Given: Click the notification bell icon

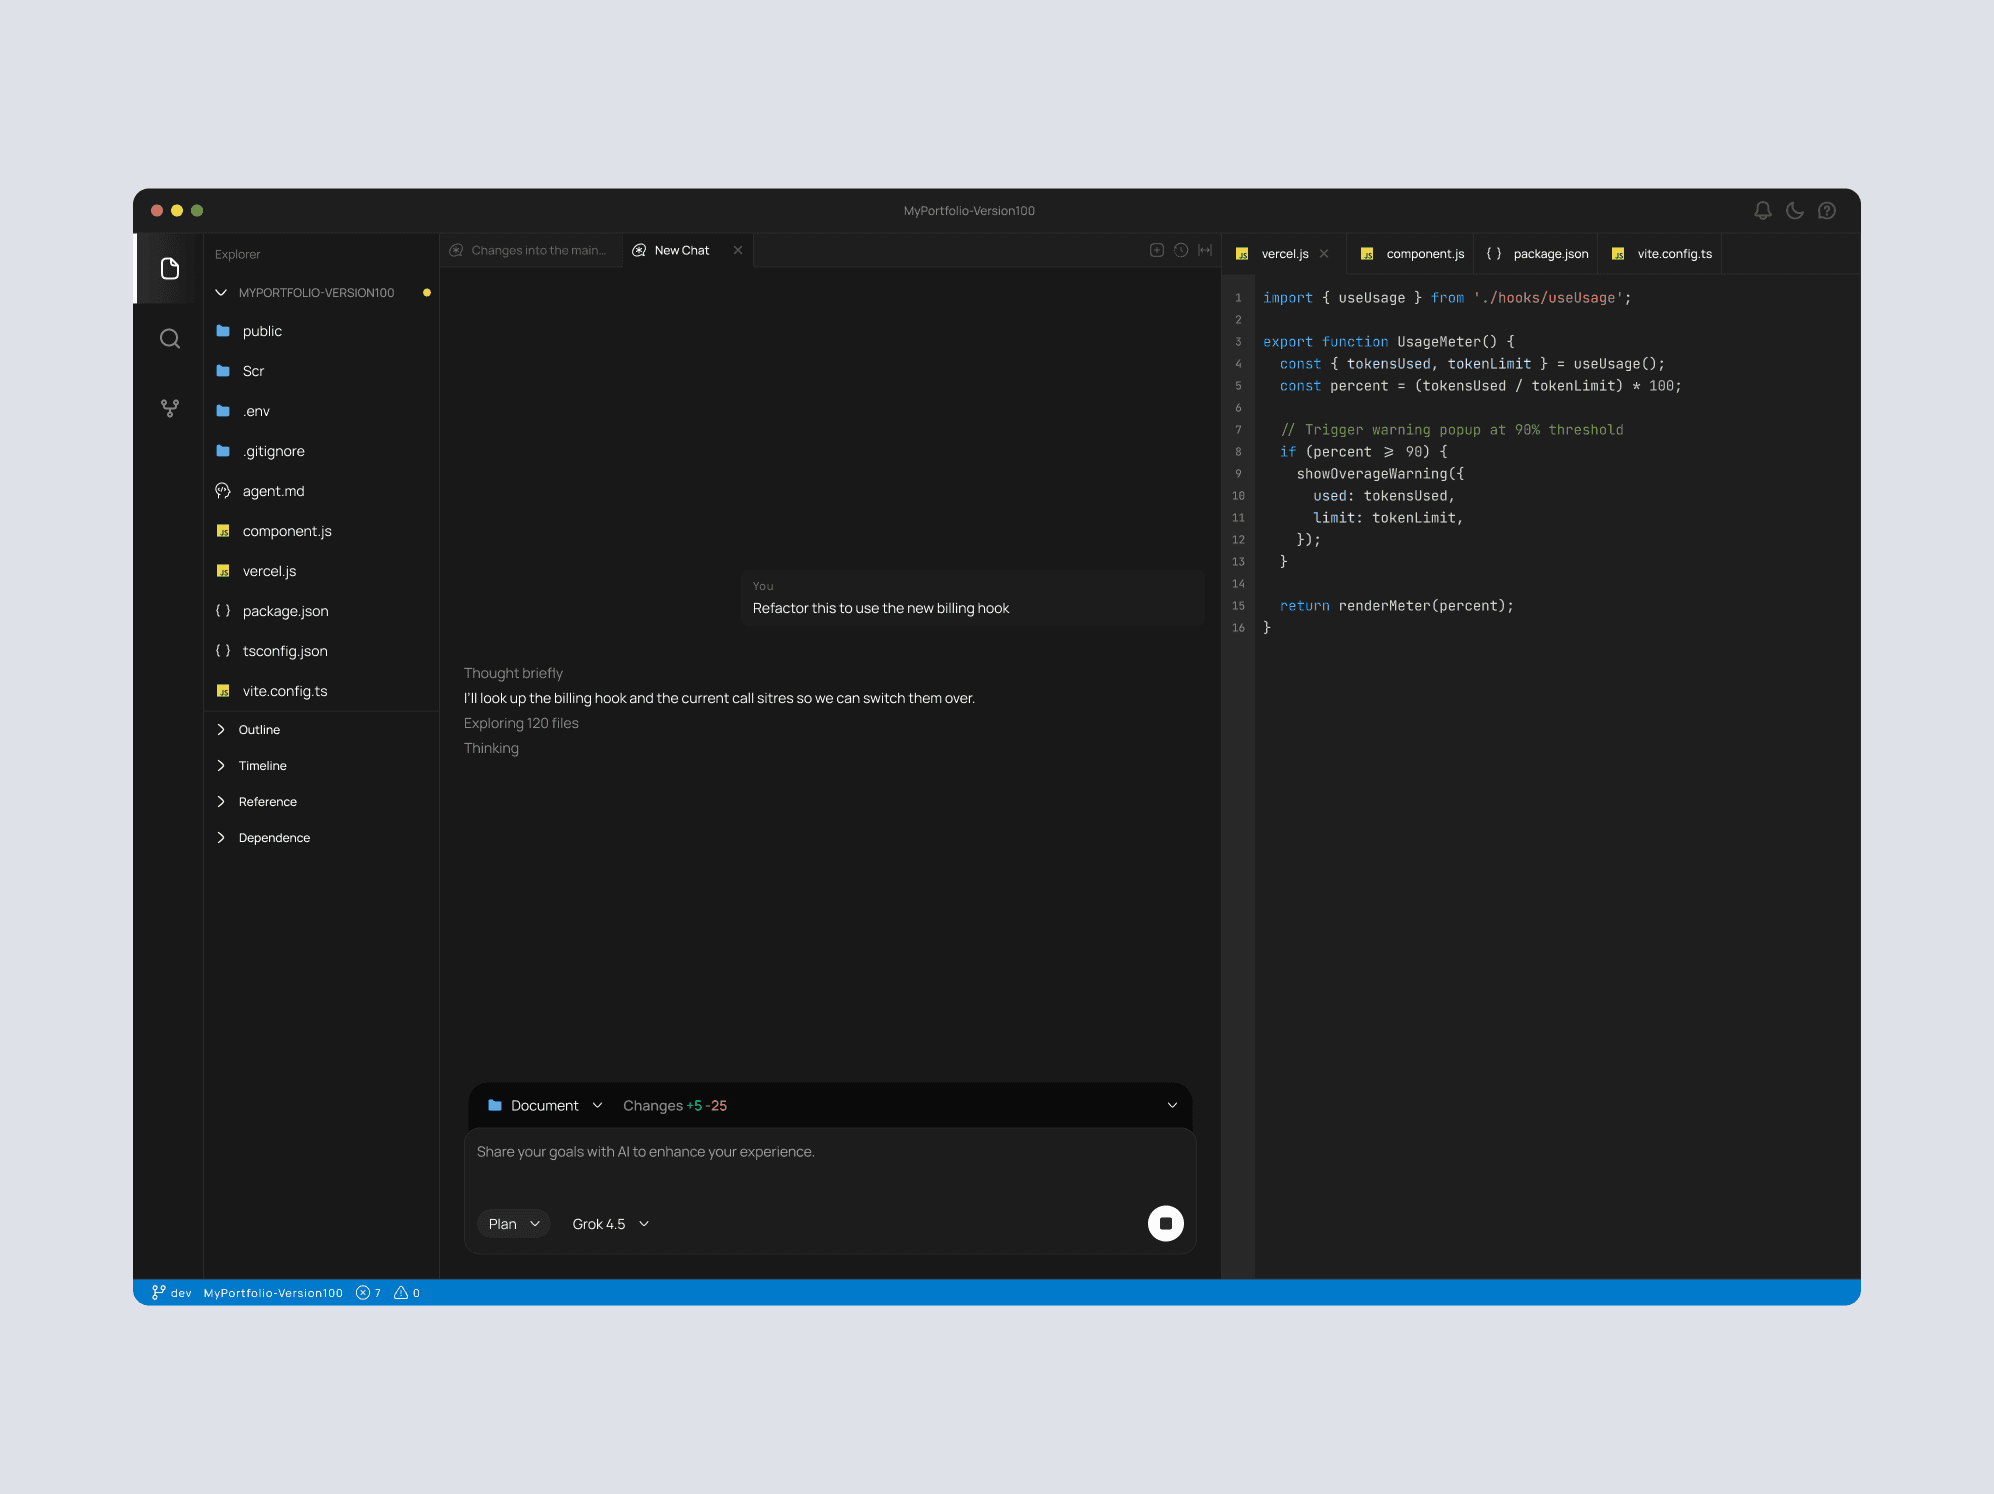Looking at the screenshot, I should (1763, 211).
